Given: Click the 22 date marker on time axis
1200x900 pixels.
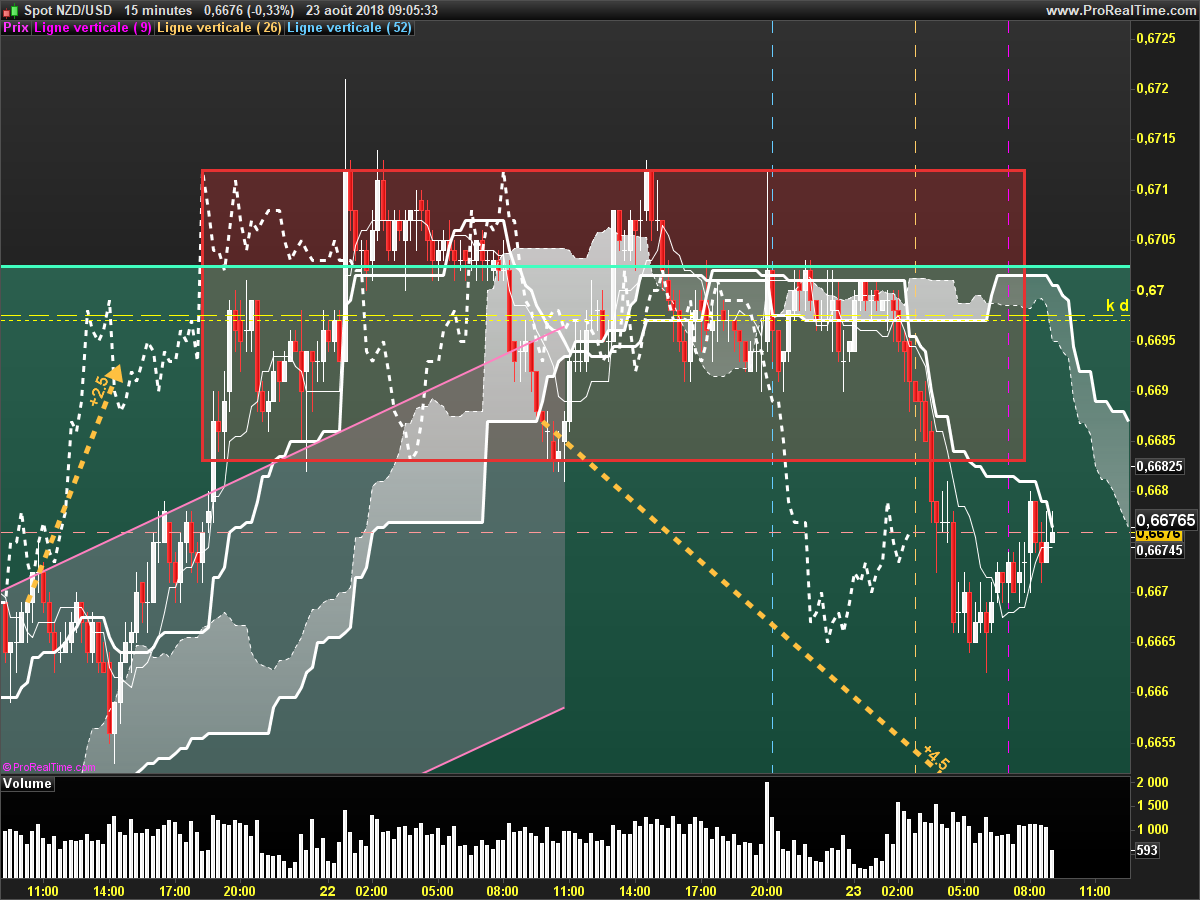Looking at the screenshot, I should point(327,891).
